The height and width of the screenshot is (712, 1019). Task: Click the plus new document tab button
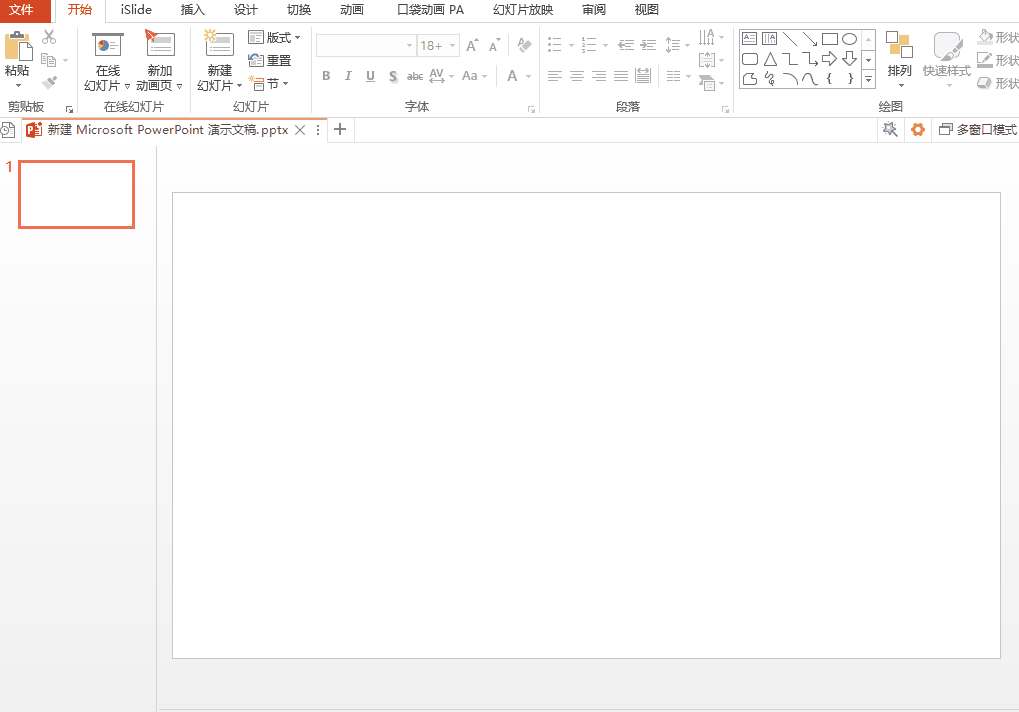(339, 129)
